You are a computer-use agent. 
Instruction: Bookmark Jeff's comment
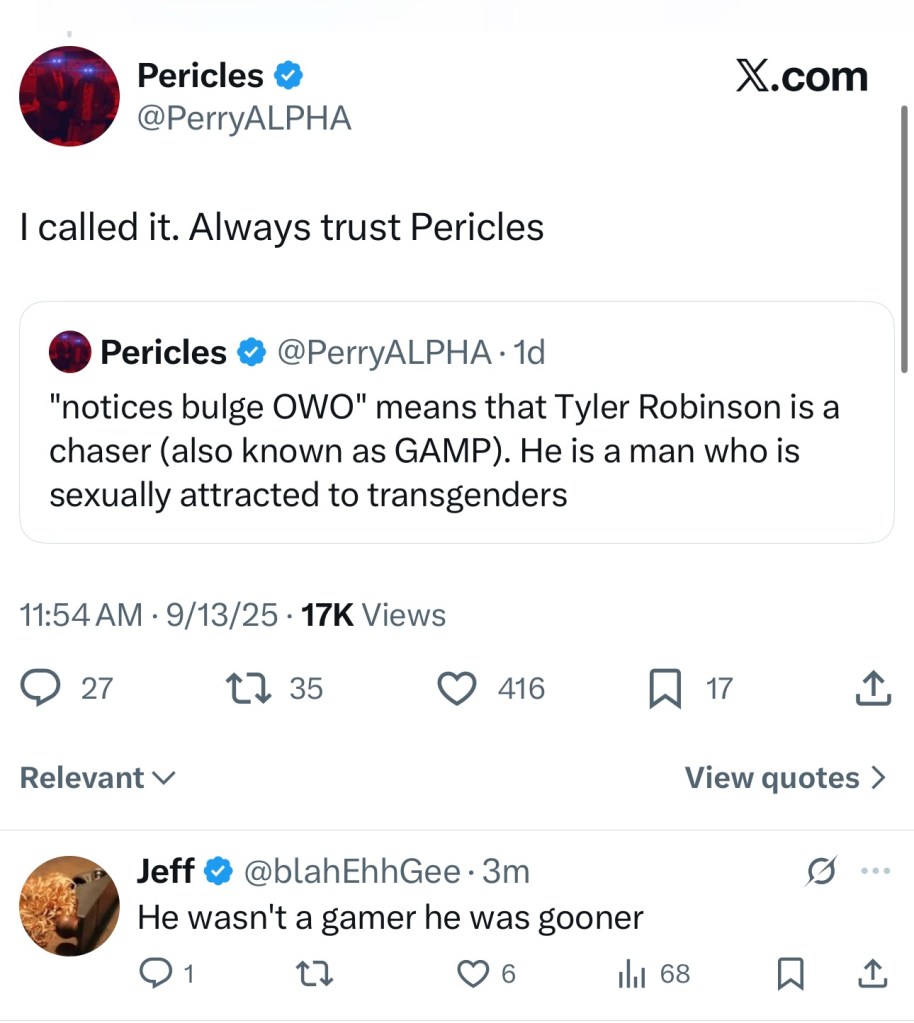tap(790, 973)
